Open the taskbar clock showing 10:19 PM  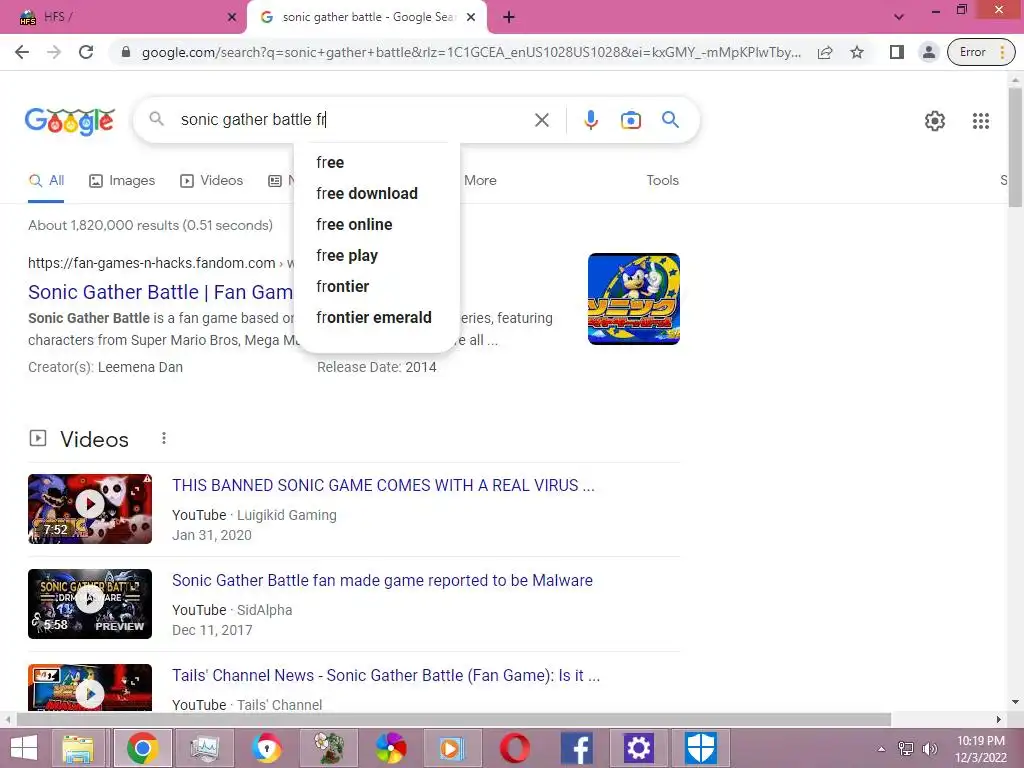(x=980, y=749)
